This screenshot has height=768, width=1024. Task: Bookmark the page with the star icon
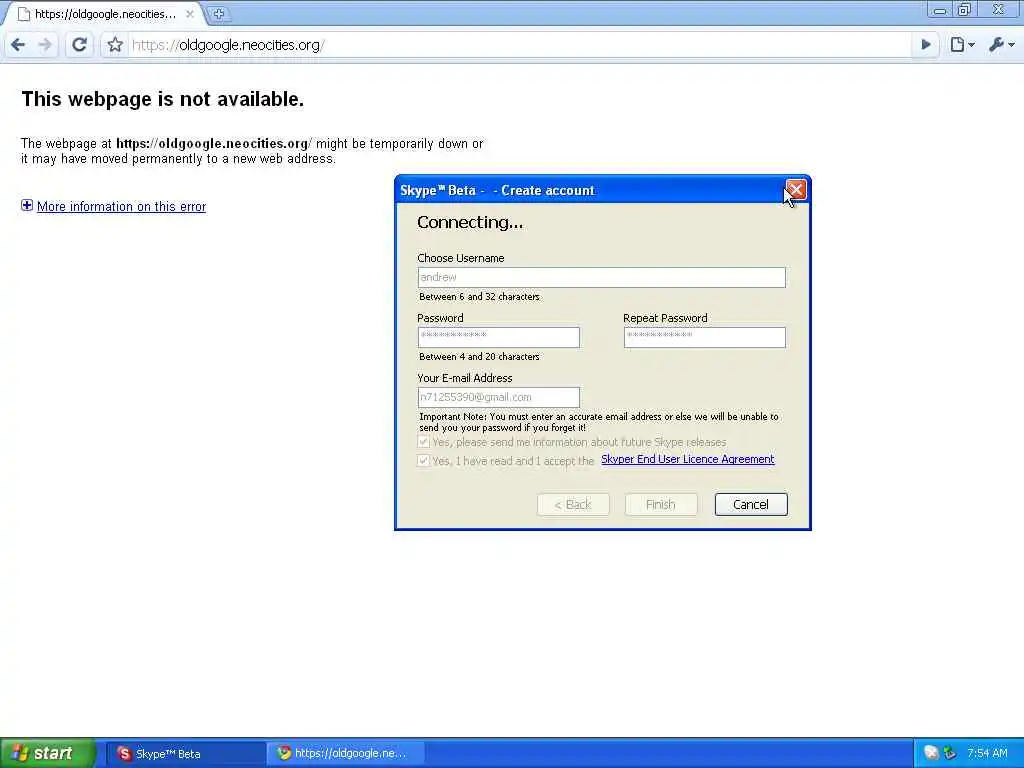point(115,44)
